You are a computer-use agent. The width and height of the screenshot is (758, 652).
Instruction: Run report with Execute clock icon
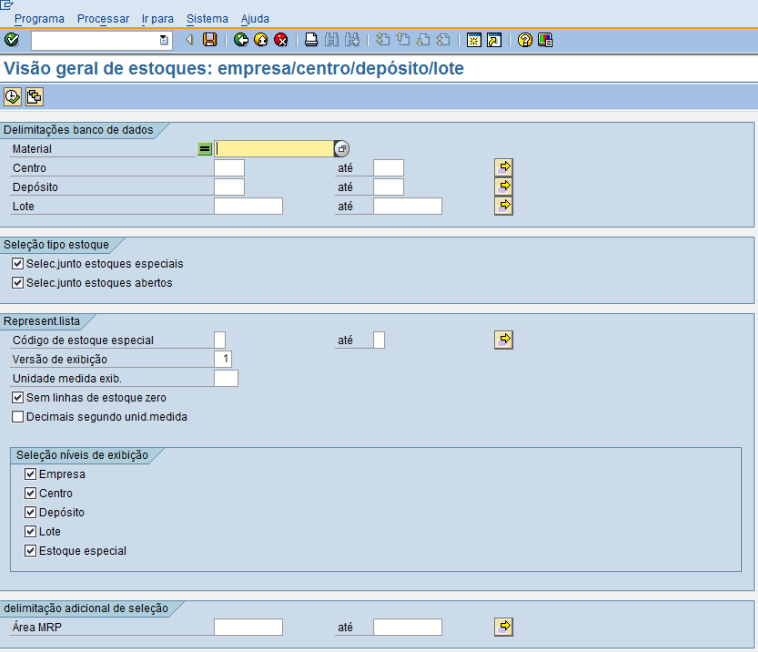pos(13,97)
